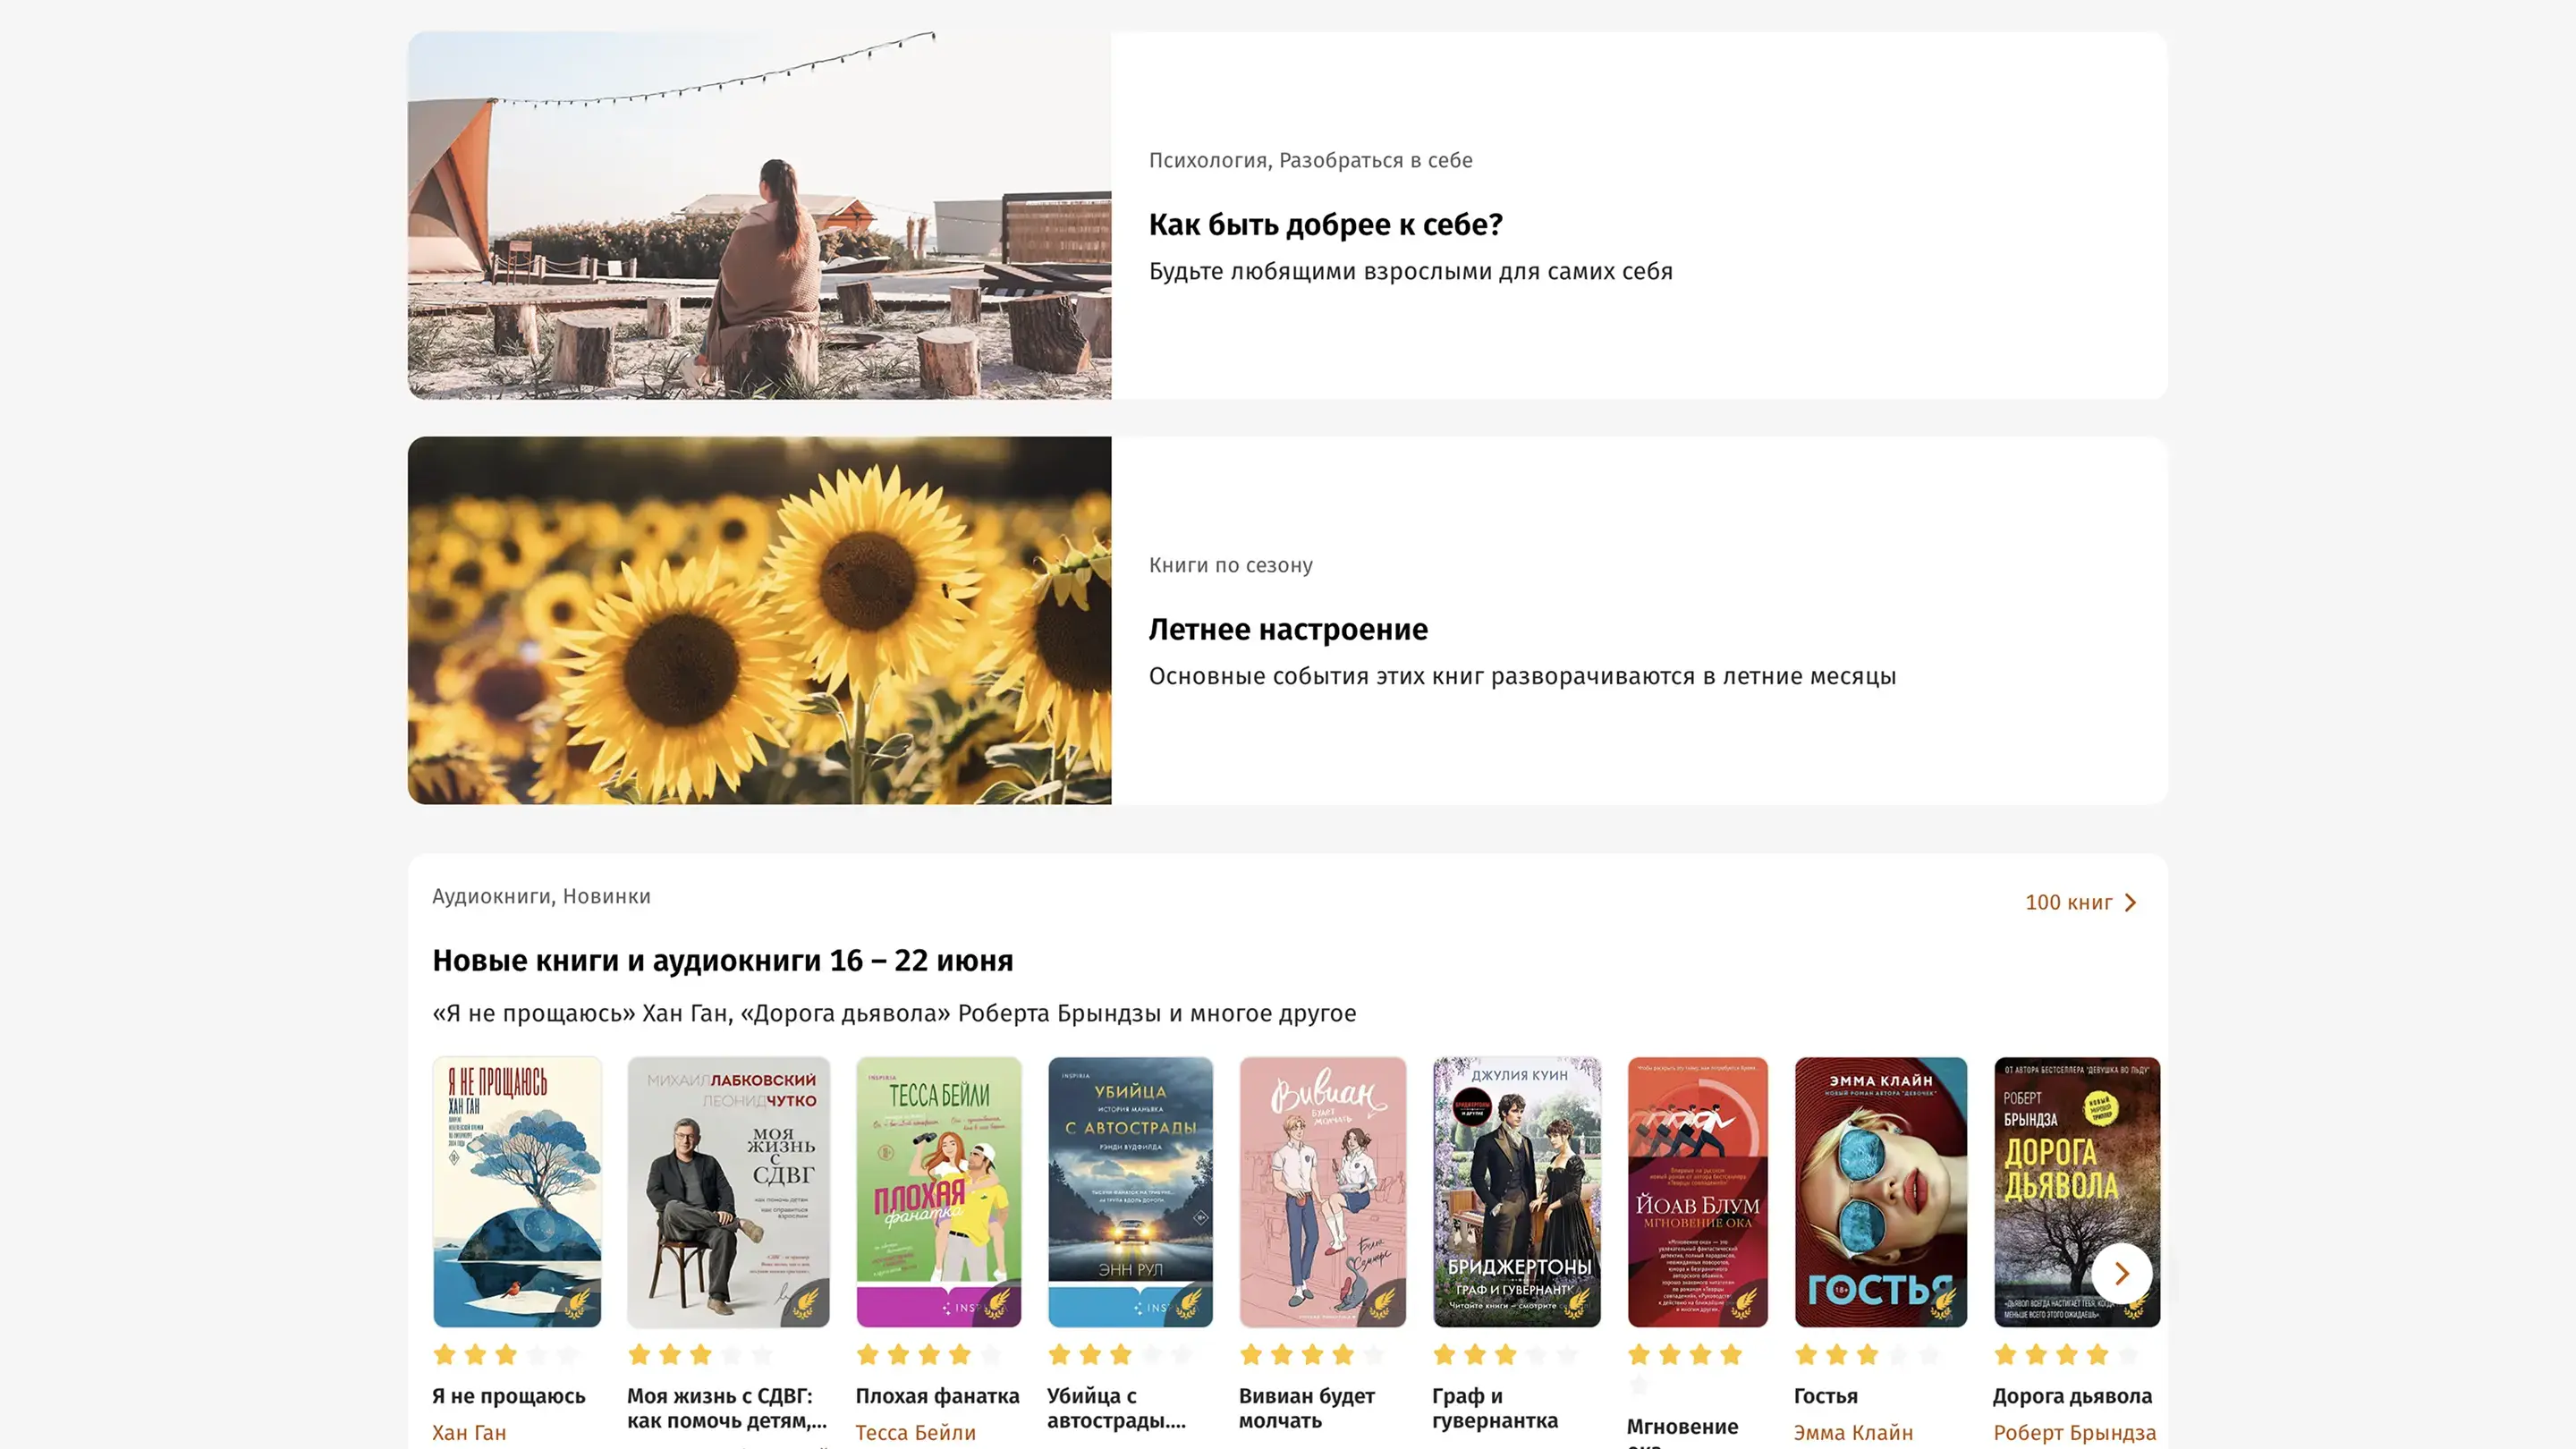
Task: Open author link 'Роберт Брындза'
Action: tap(2074, 1432)
